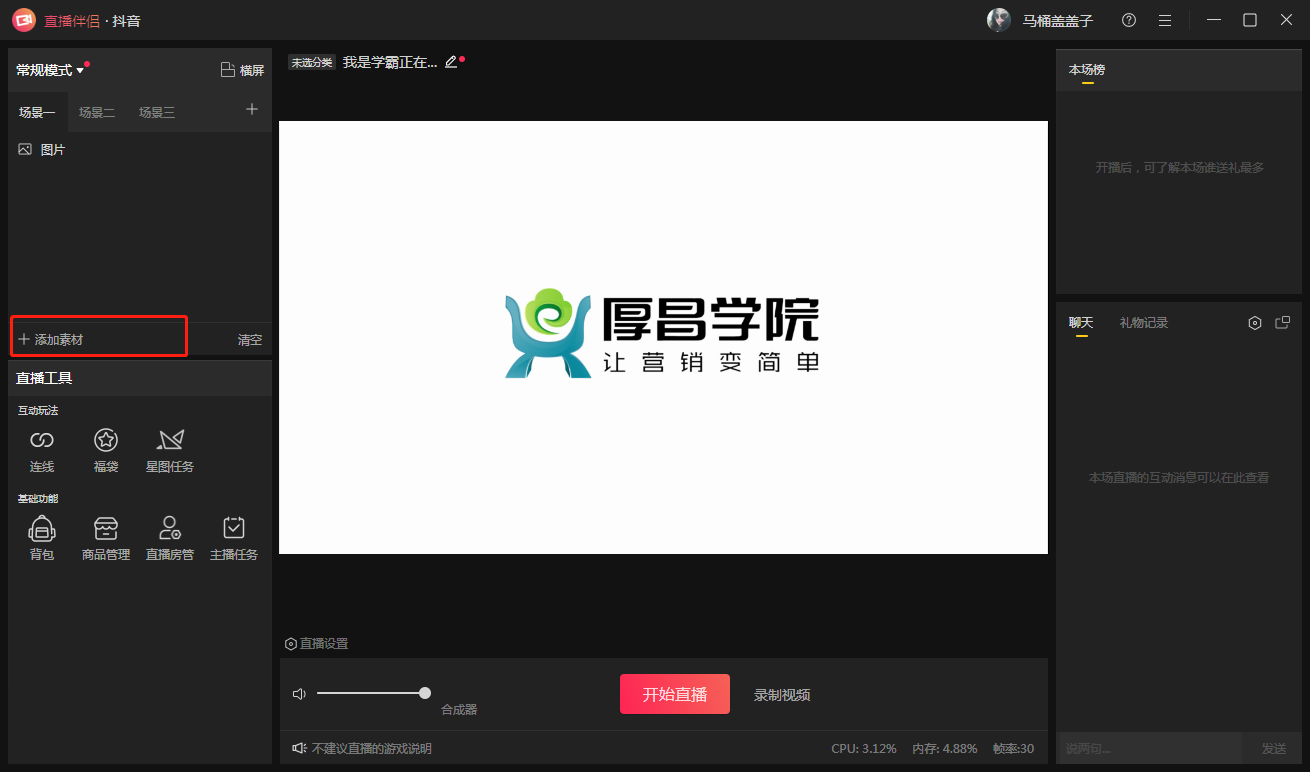Add a new scene with plus icon
The width and height of the screenshot is (1310, 772).
(x=252, y=109)
